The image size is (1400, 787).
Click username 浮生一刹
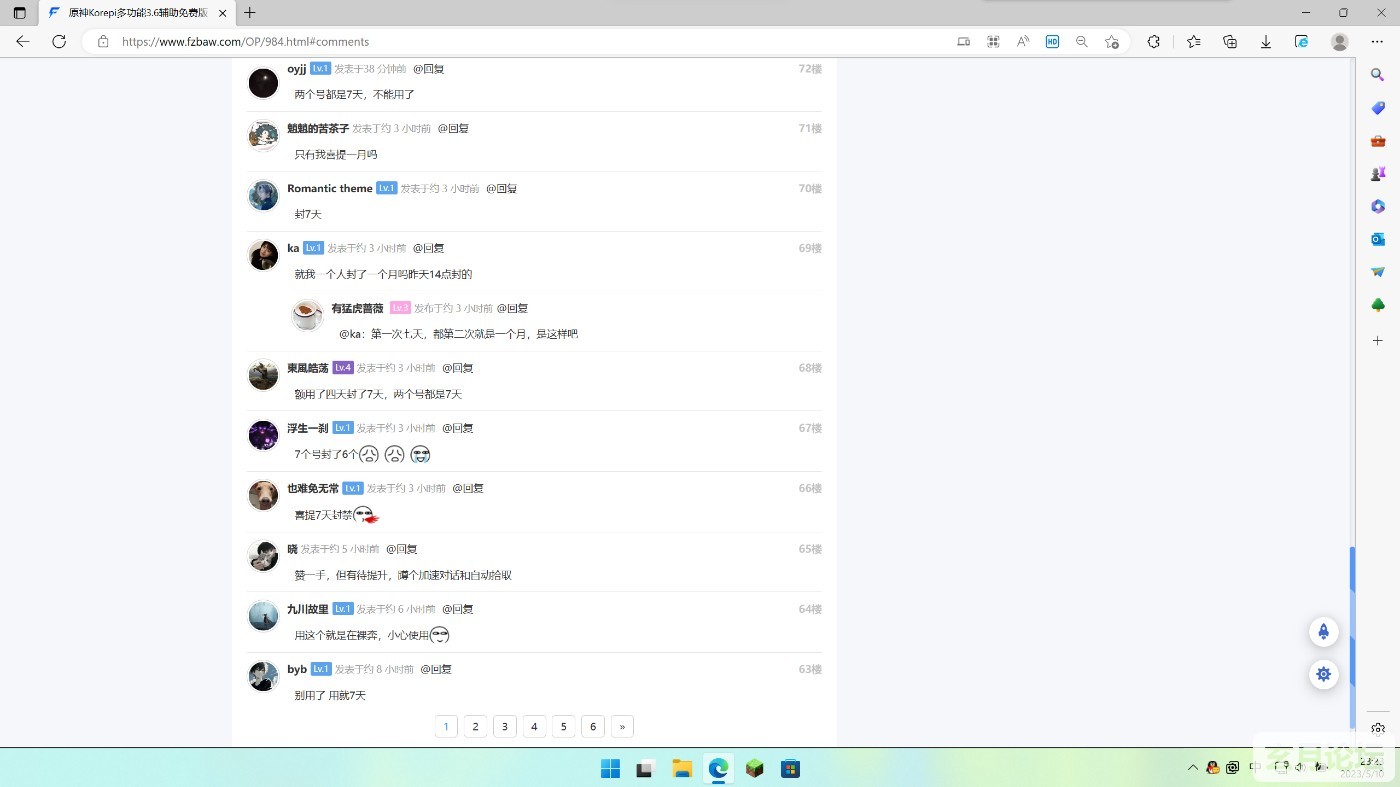pyautogui.click(x=308, y=428)
